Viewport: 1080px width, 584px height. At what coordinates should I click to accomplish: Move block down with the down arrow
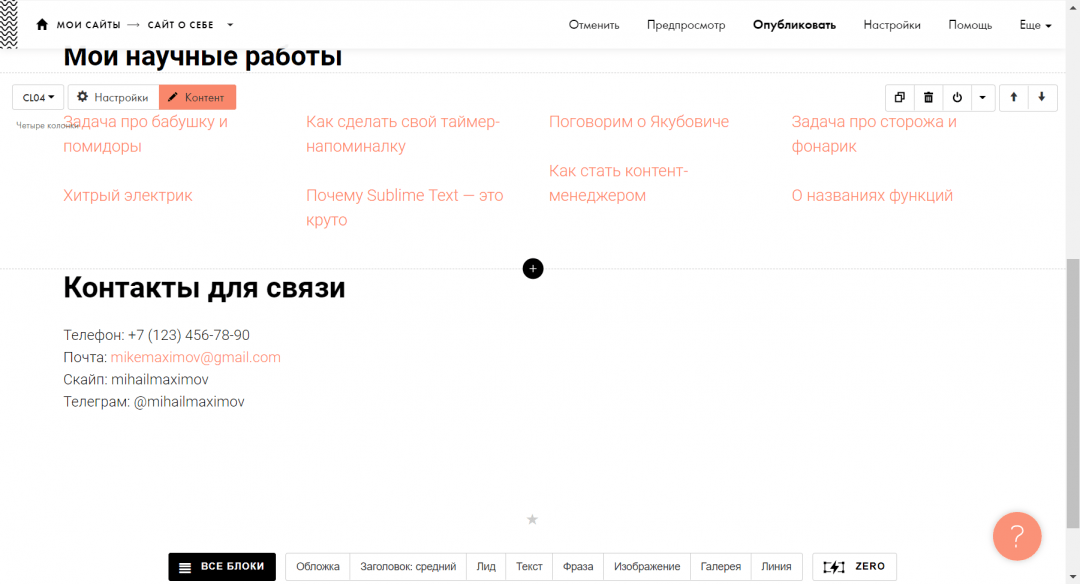coord(1042,97)
